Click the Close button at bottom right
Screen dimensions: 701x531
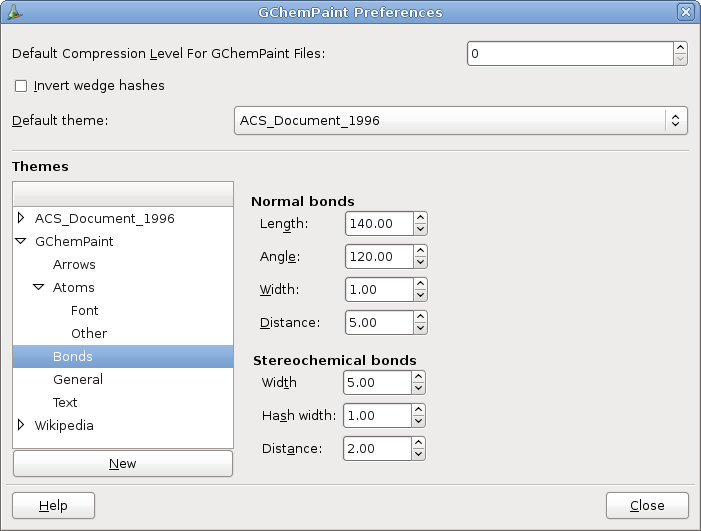click(647, 506)
